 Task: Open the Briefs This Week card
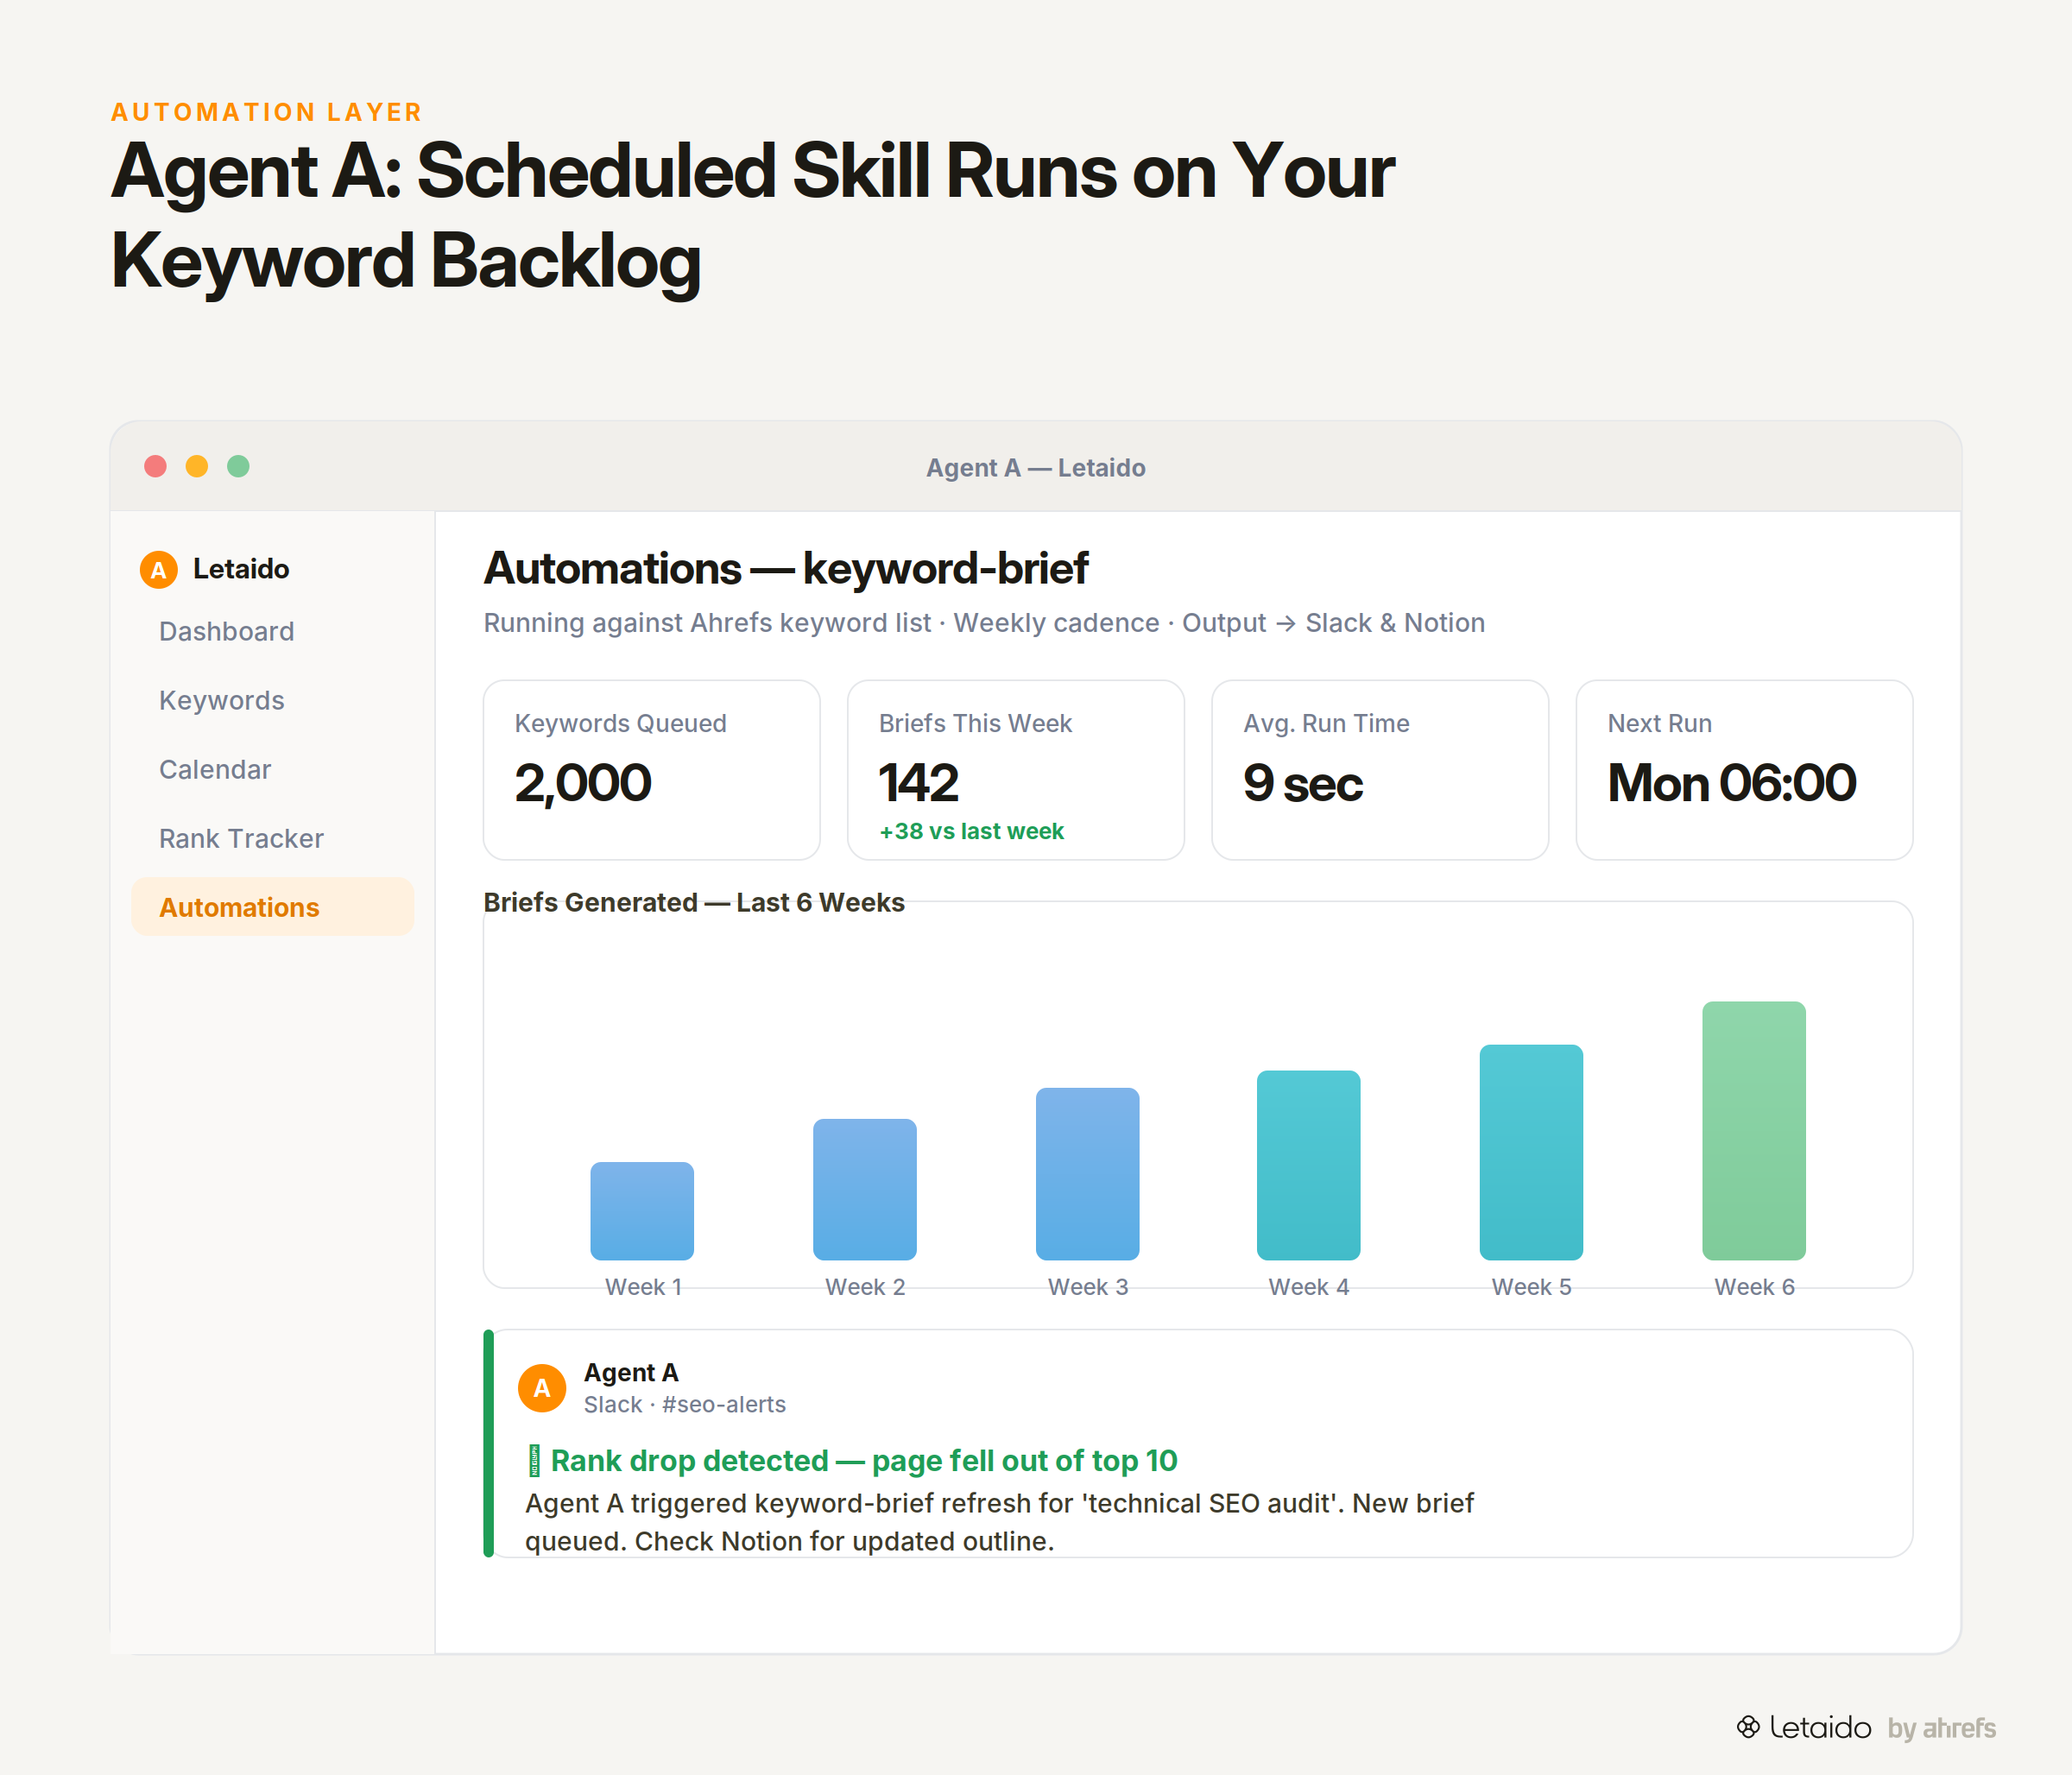point(1016,770)
